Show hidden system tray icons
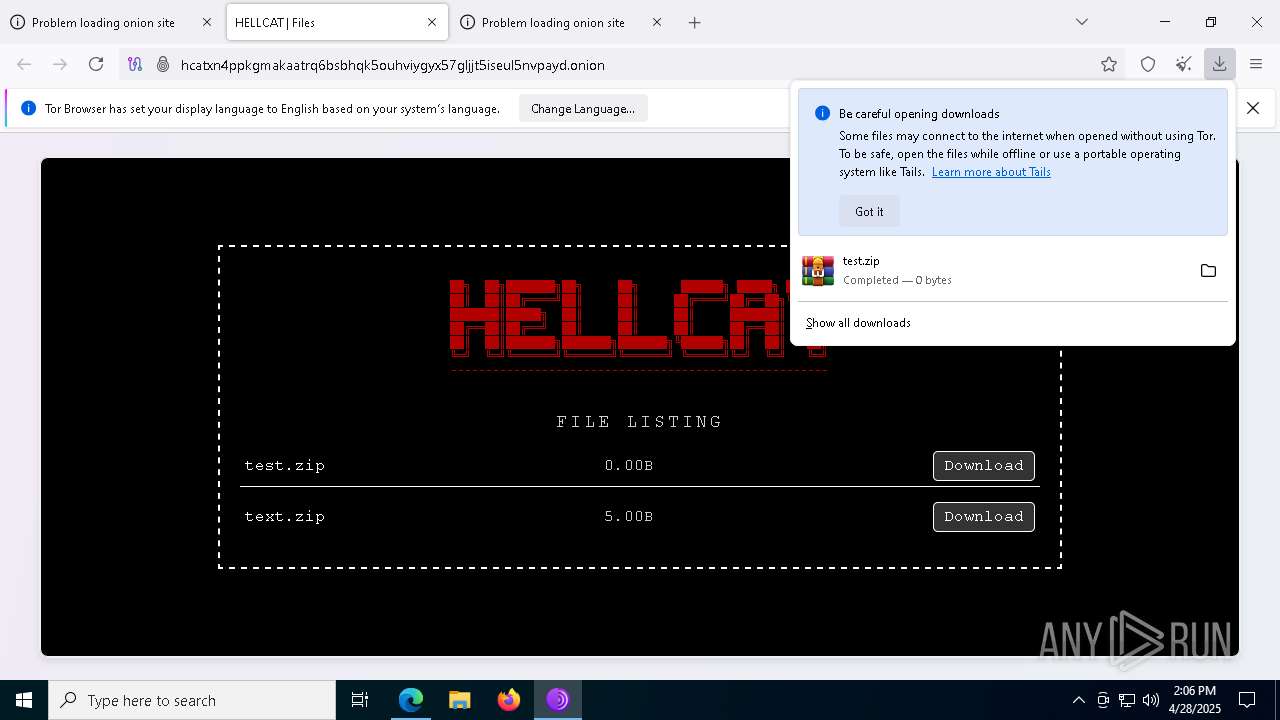Screen dimensions: 1280x720 tap(1078, 700)
